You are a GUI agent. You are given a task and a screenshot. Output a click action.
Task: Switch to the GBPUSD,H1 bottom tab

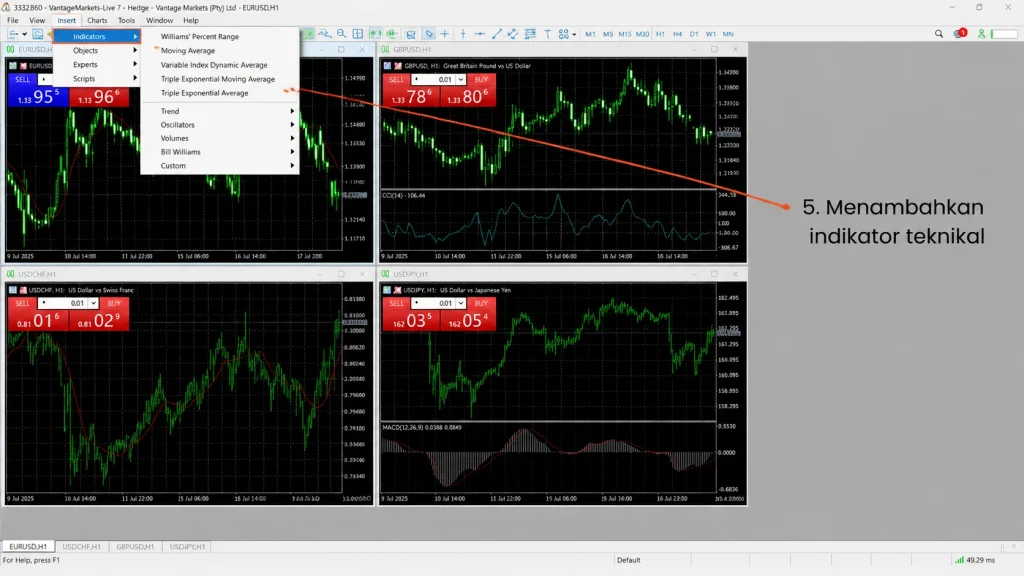(x=135, y=547)
